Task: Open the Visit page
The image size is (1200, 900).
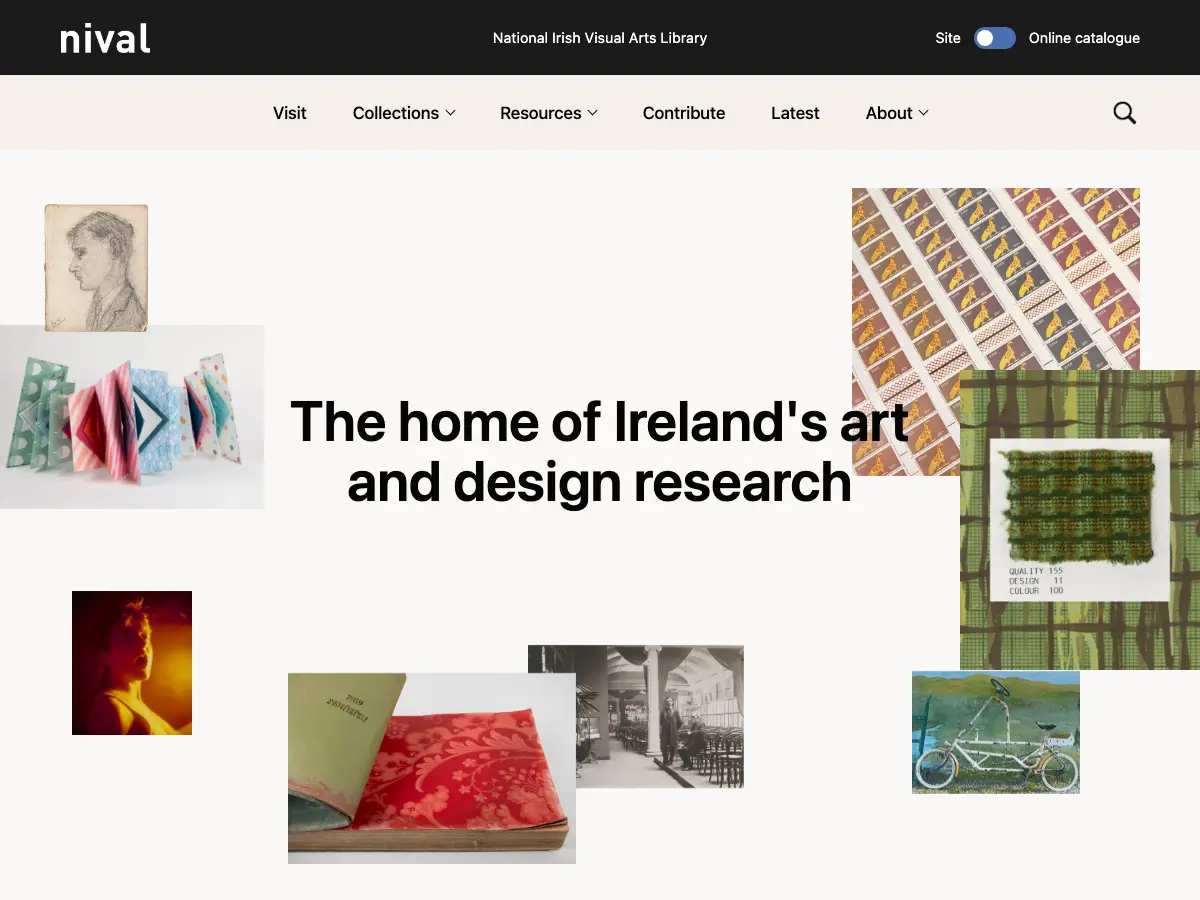Action: coord(290,113)
